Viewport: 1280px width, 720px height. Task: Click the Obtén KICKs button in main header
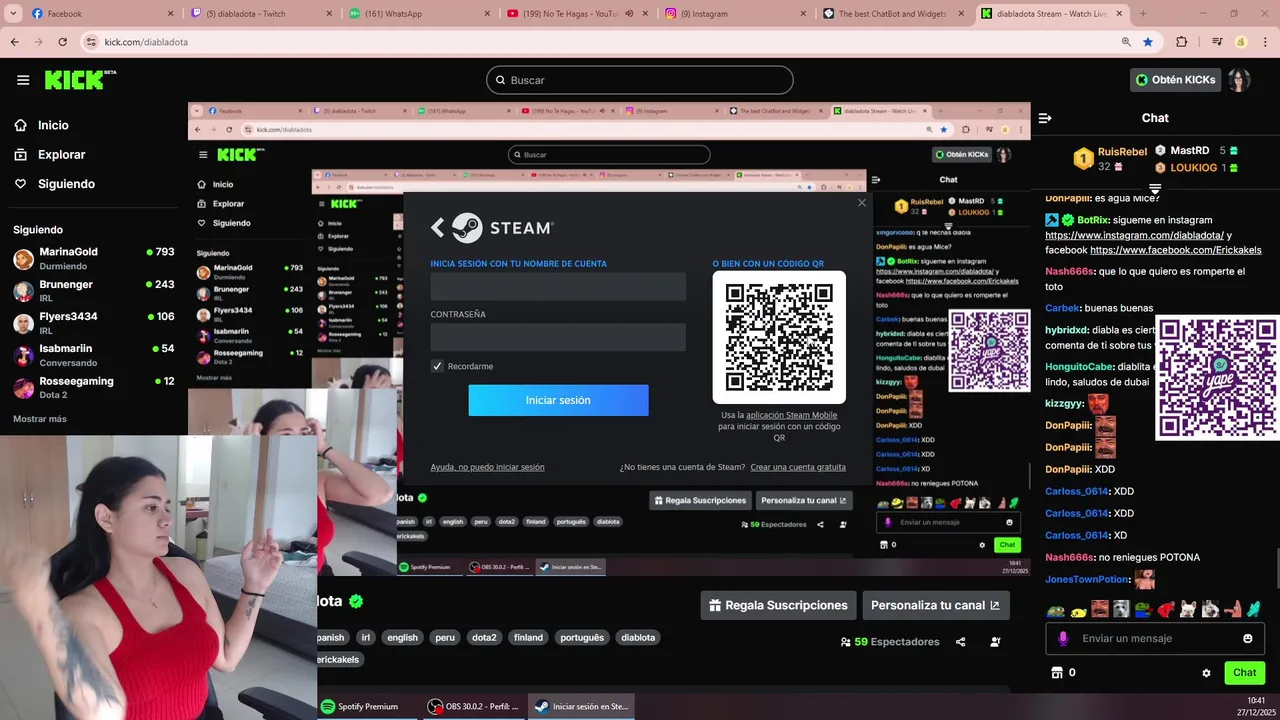pyautogui.click(x=1176, y=80)
